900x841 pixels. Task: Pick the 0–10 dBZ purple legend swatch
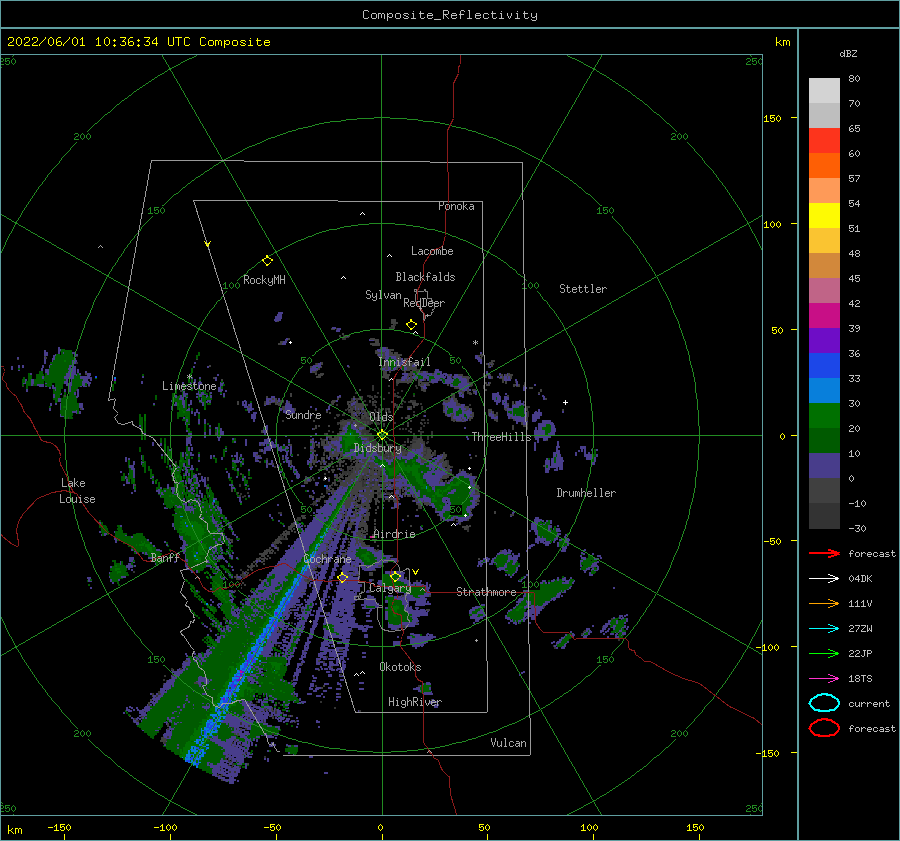click(824, 465)
